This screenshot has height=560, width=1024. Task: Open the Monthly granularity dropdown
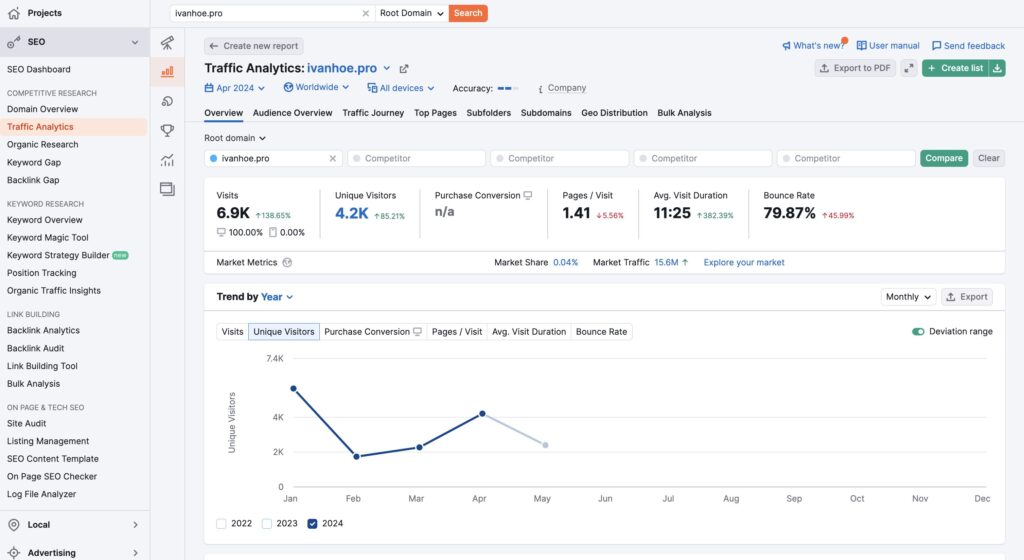(x=908, y=297)
